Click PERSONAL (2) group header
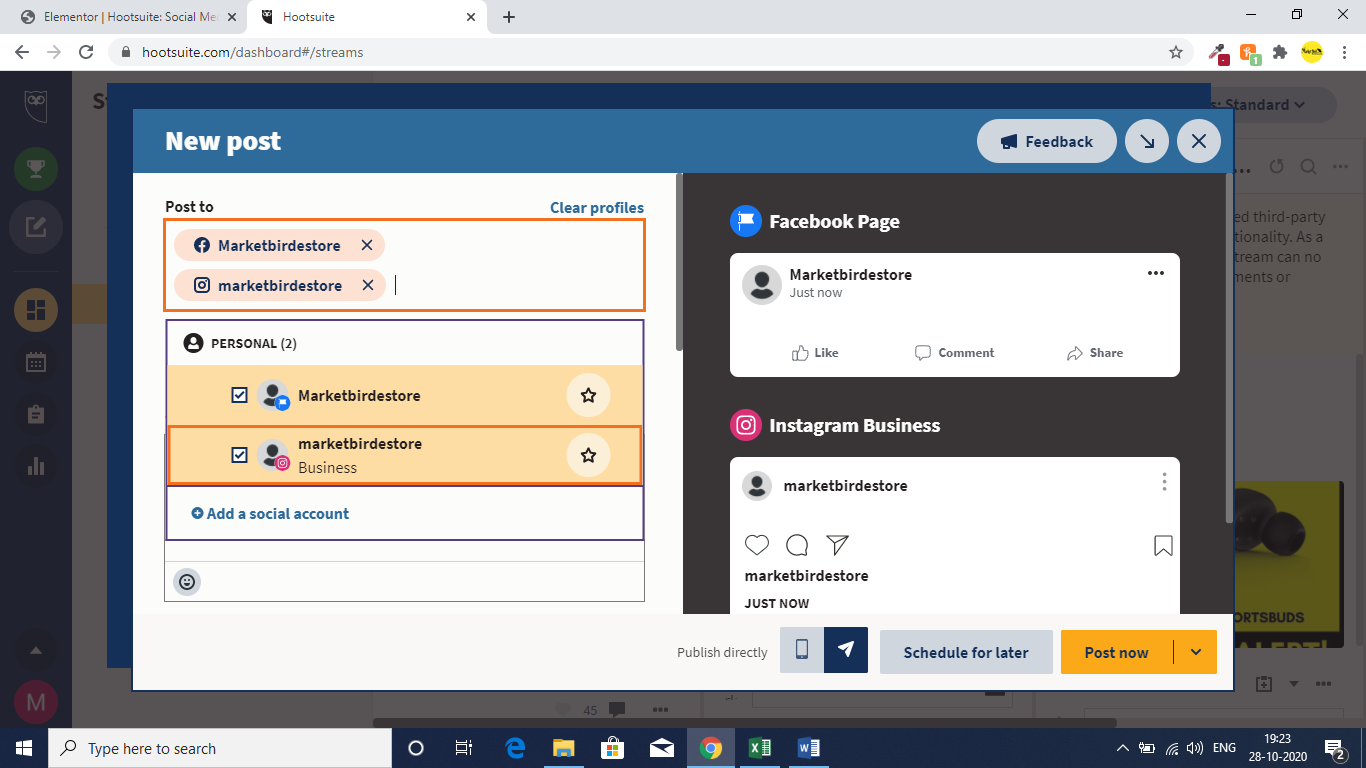The width and height of the screenshot is (1366, 768). (405, 343)
